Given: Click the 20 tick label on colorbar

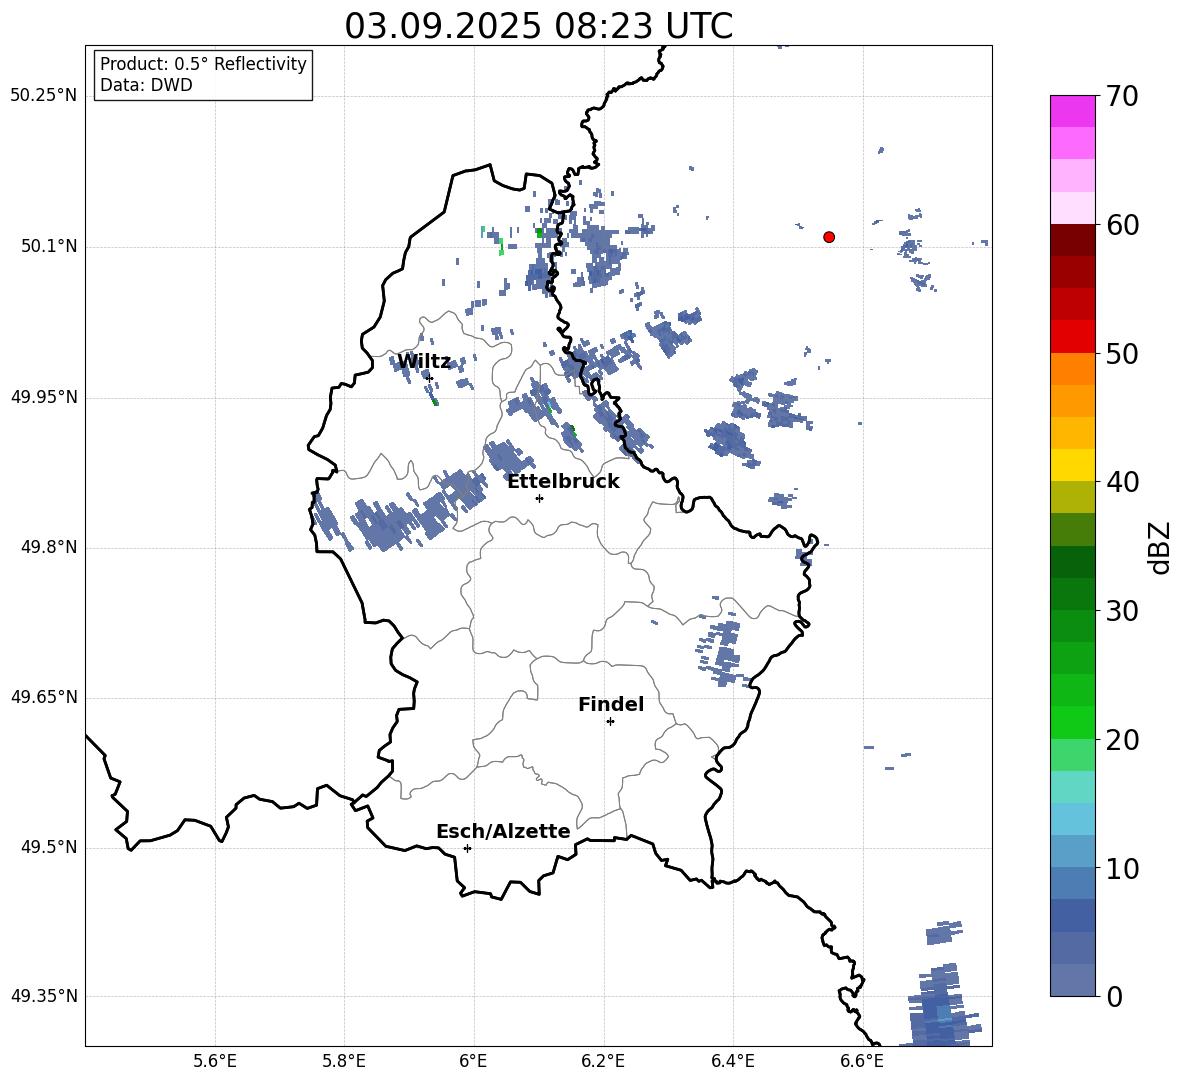Looking at the screenshot, I should 1122,740.
